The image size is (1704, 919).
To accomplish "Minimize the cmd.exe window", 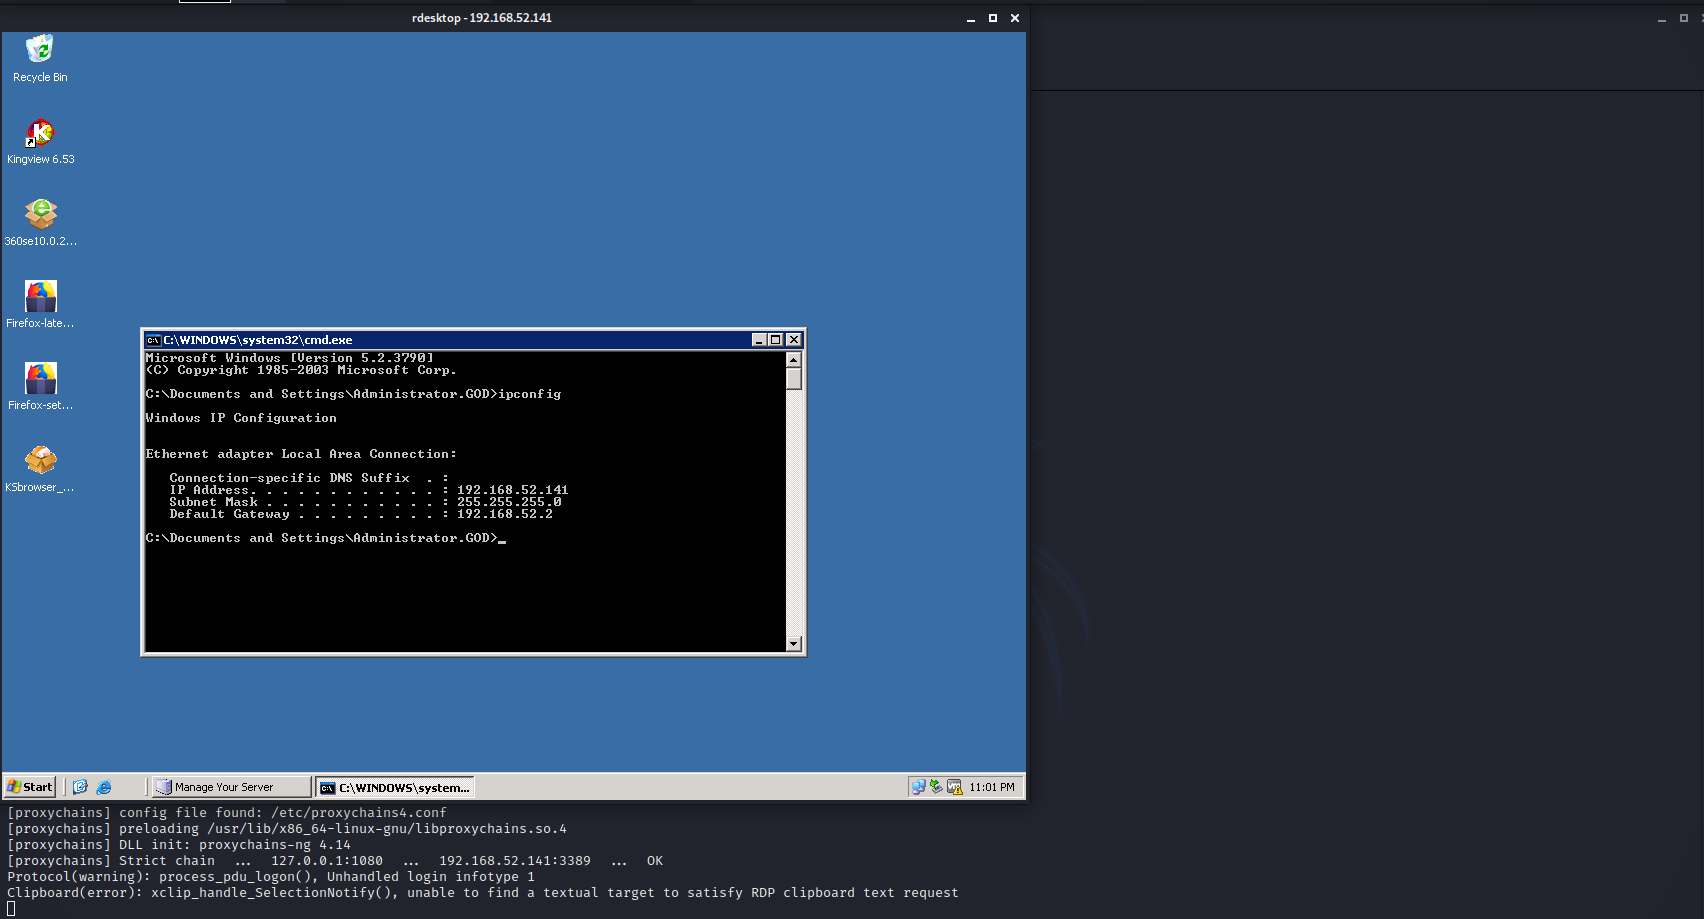I will coord(759,340).
